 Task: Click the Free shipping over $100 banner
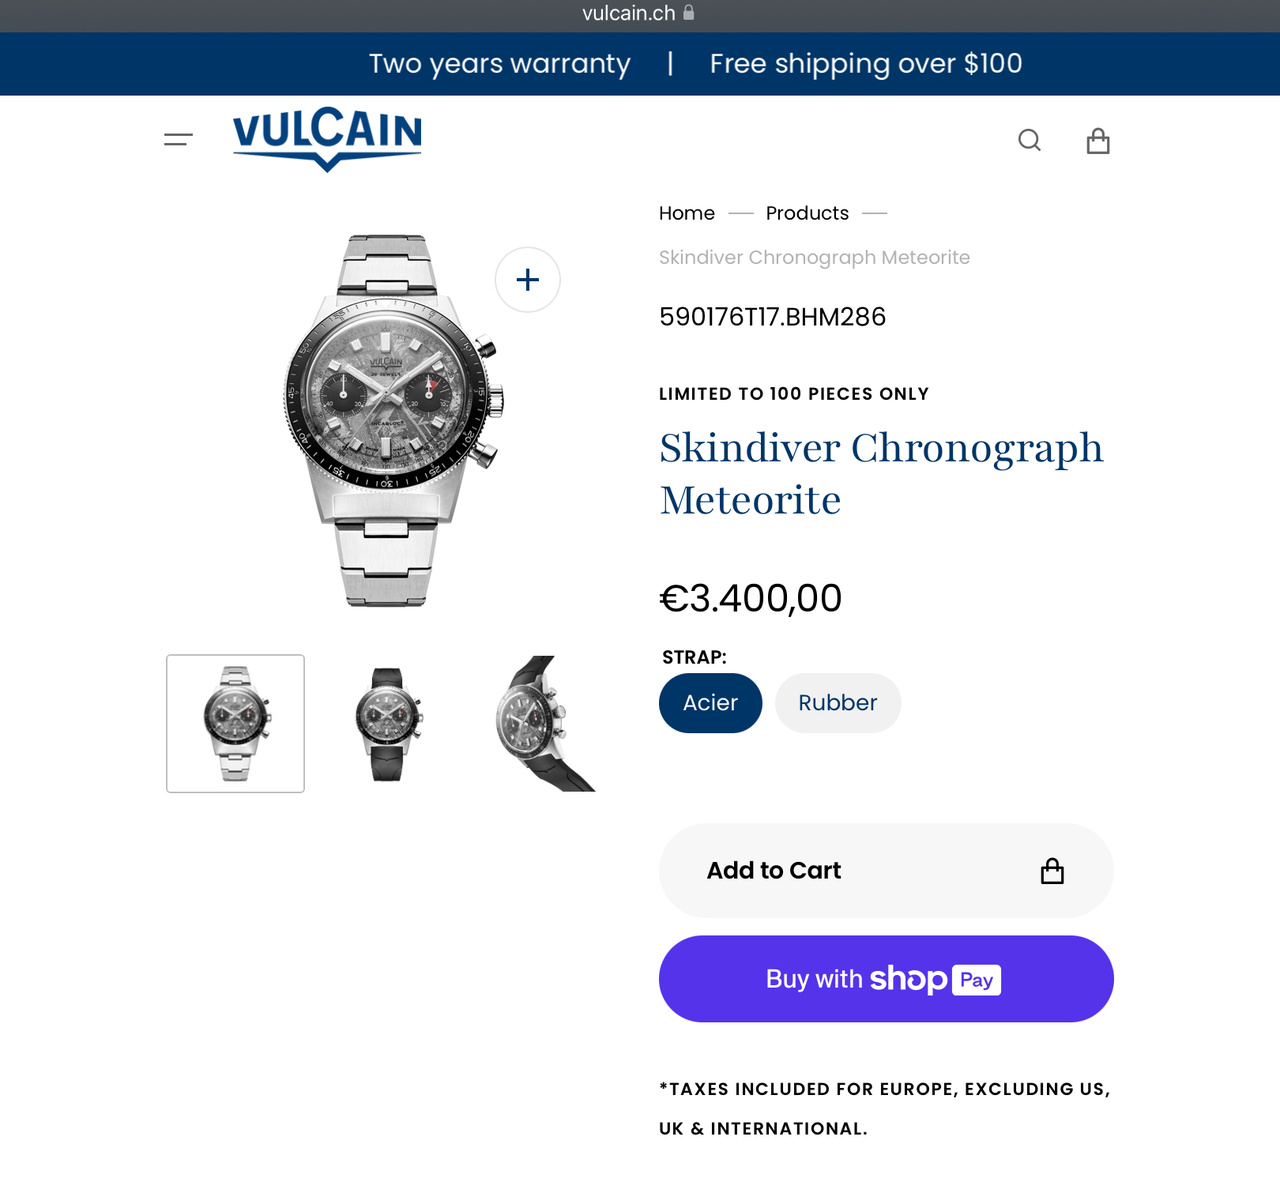click(866, 64)
